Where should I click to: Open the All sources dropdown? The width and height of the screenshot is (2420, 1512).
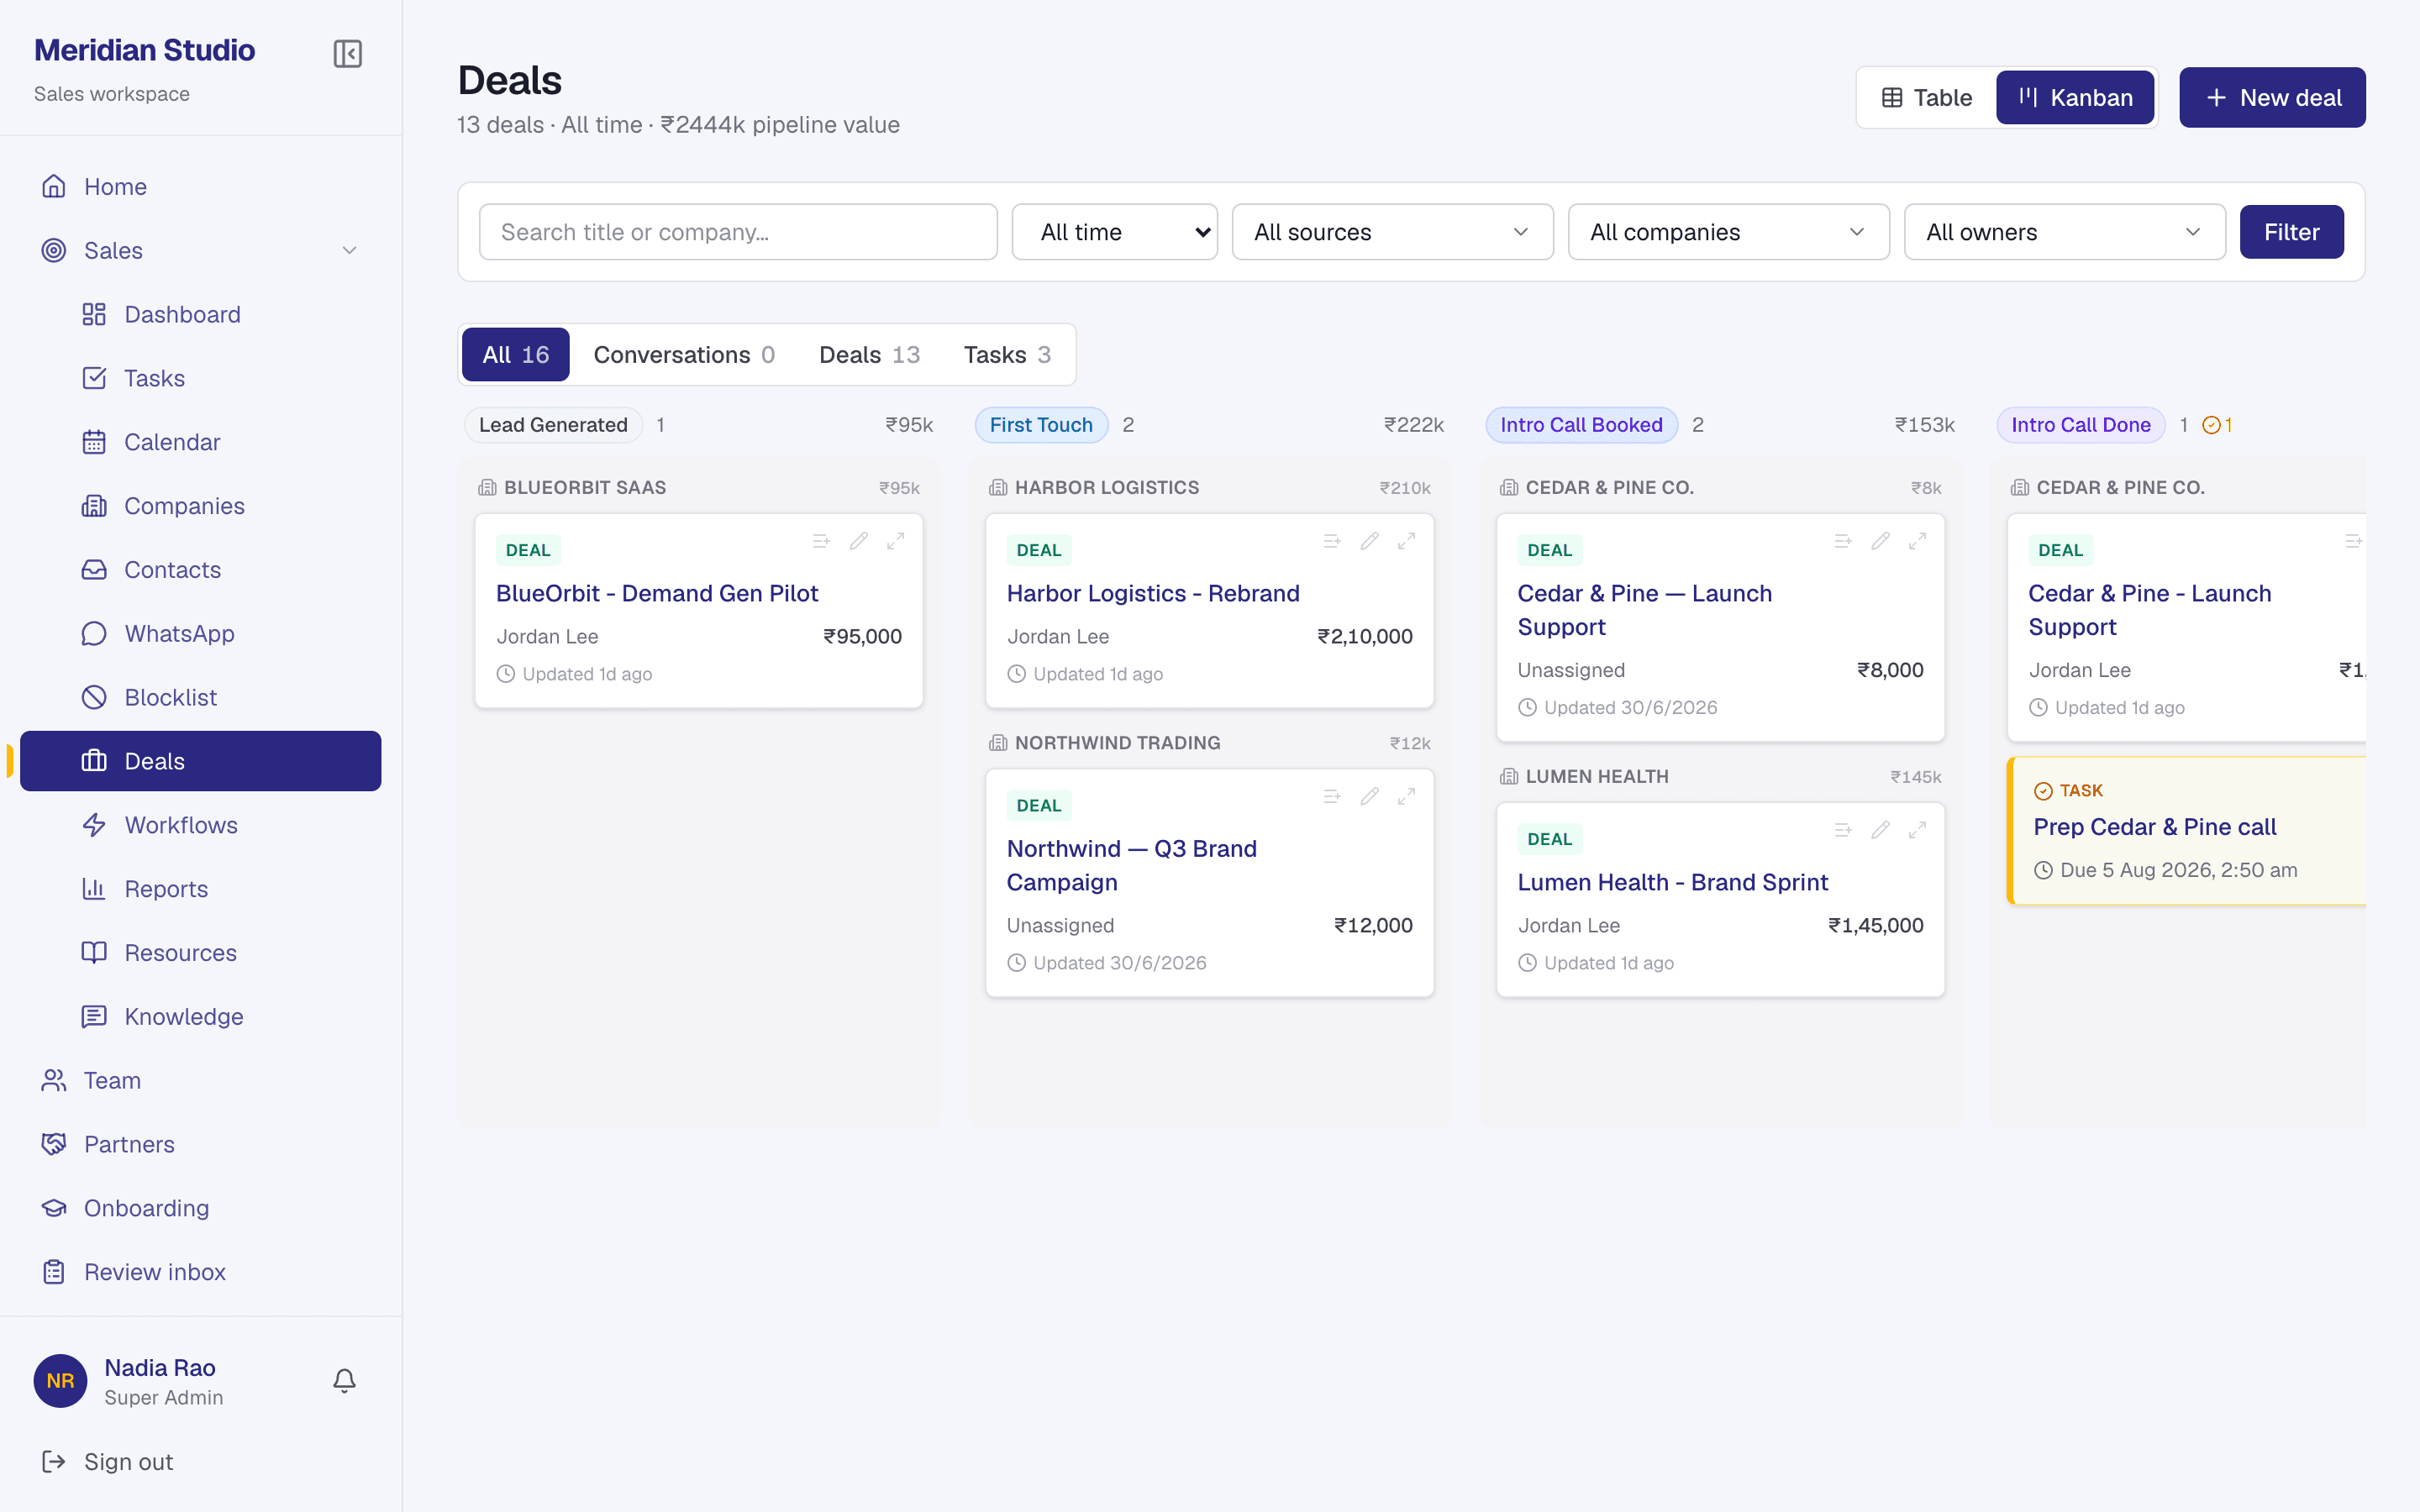pyautogui.click(x=1392, y=232)
